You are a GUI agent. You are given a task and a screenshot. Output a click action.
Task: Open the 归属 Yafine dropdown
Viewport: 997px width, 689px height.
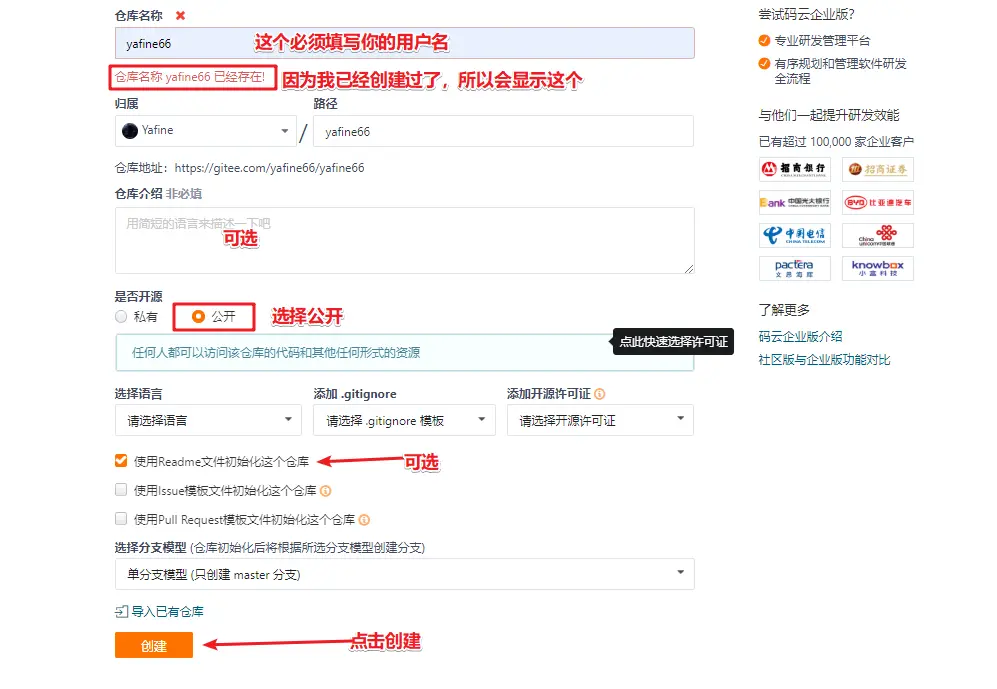coord(205,131)
